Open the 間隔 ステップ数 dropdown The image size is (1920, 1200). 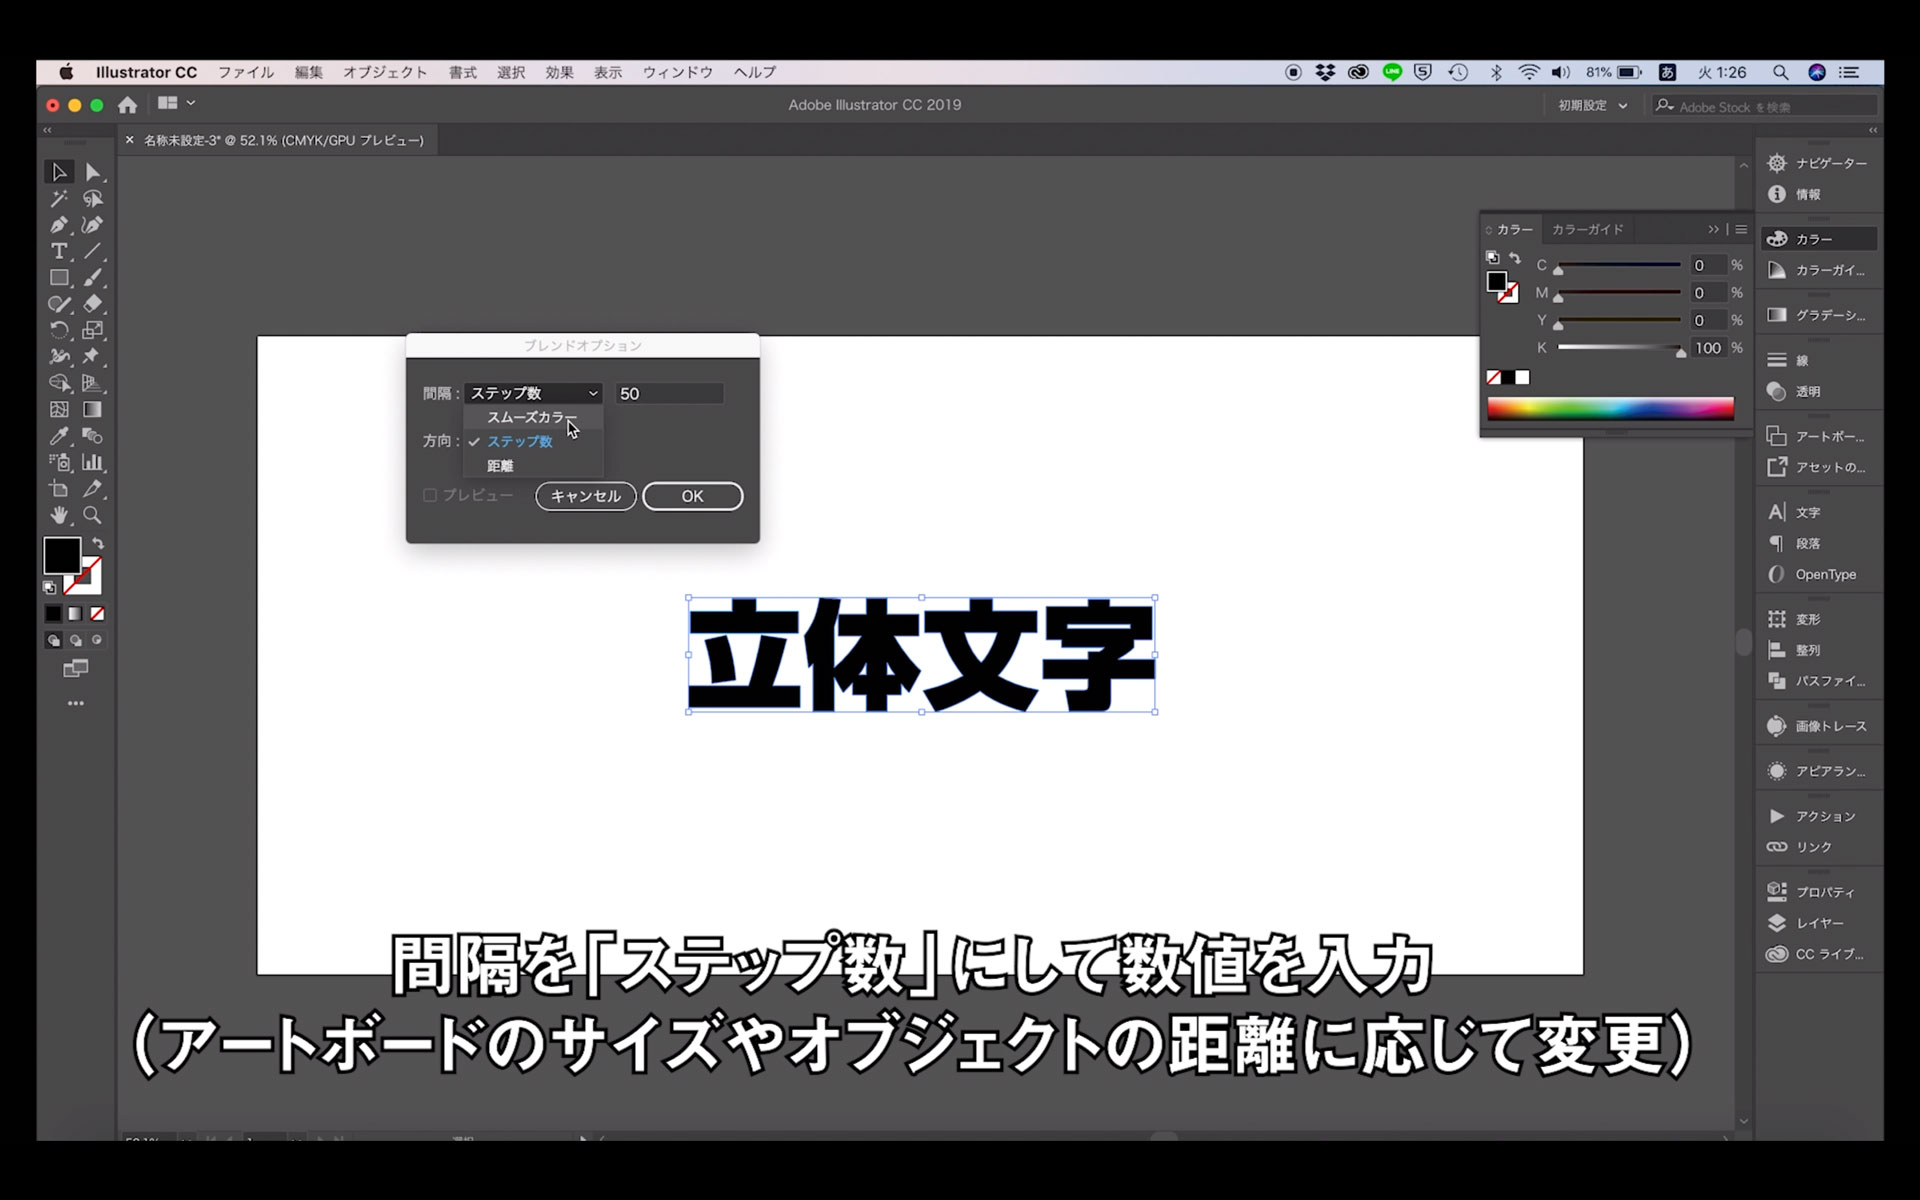[533, 393]
